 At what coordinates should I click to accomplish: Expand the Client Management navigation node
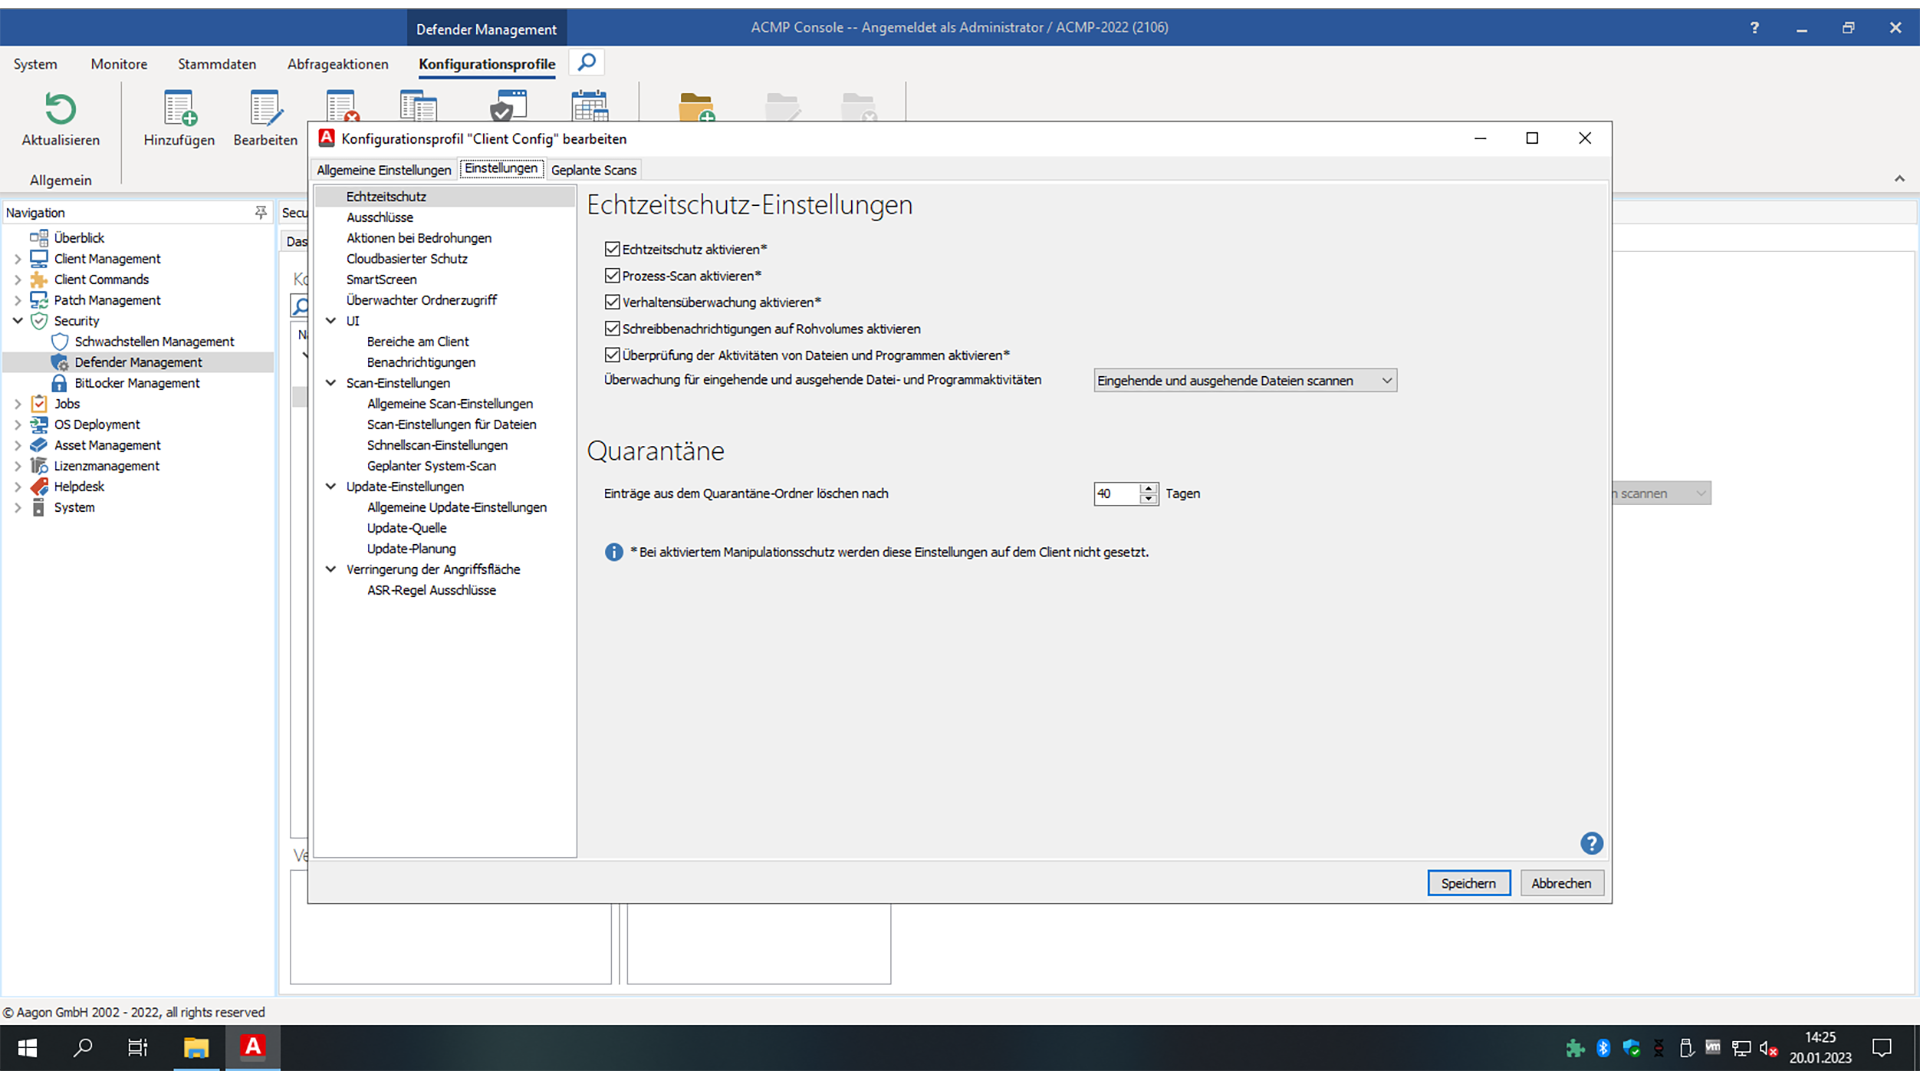point(17,259)
